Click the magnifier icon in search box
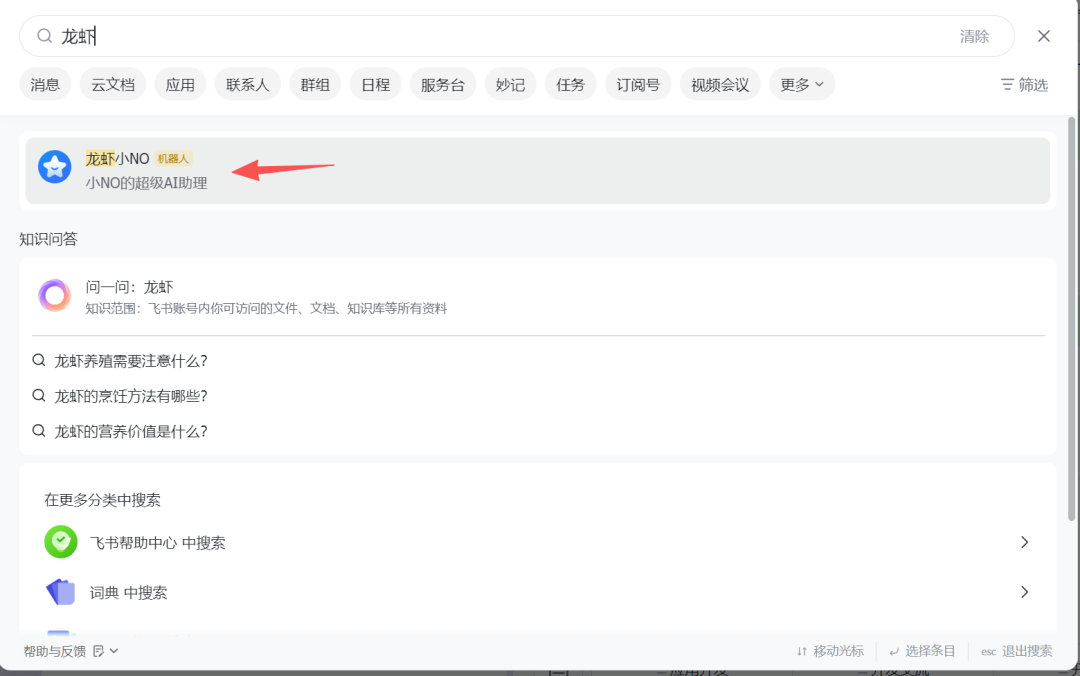 pos(44,36)
